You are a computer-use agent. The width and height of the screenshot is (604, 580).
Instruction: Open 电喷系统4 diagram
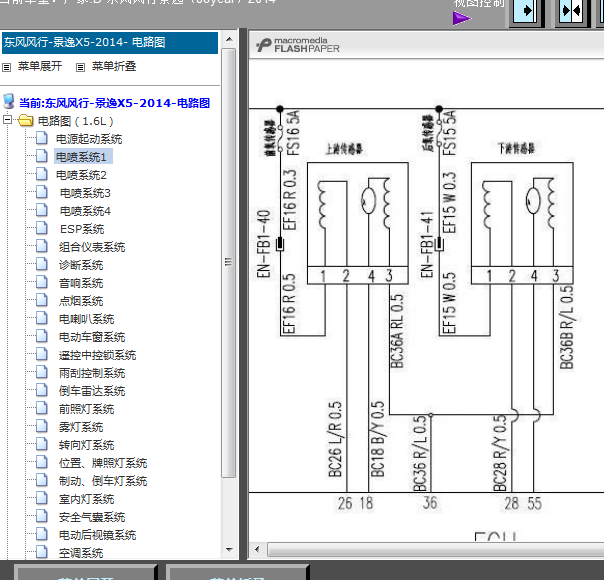tap(85, 211)
